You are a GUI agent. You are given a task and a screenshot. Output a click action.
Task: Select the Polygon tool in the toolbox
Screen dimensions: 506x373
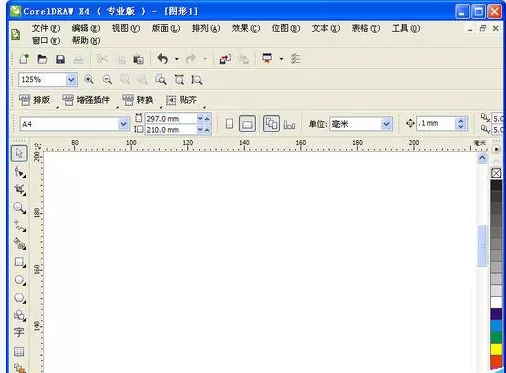pos(20,298)
